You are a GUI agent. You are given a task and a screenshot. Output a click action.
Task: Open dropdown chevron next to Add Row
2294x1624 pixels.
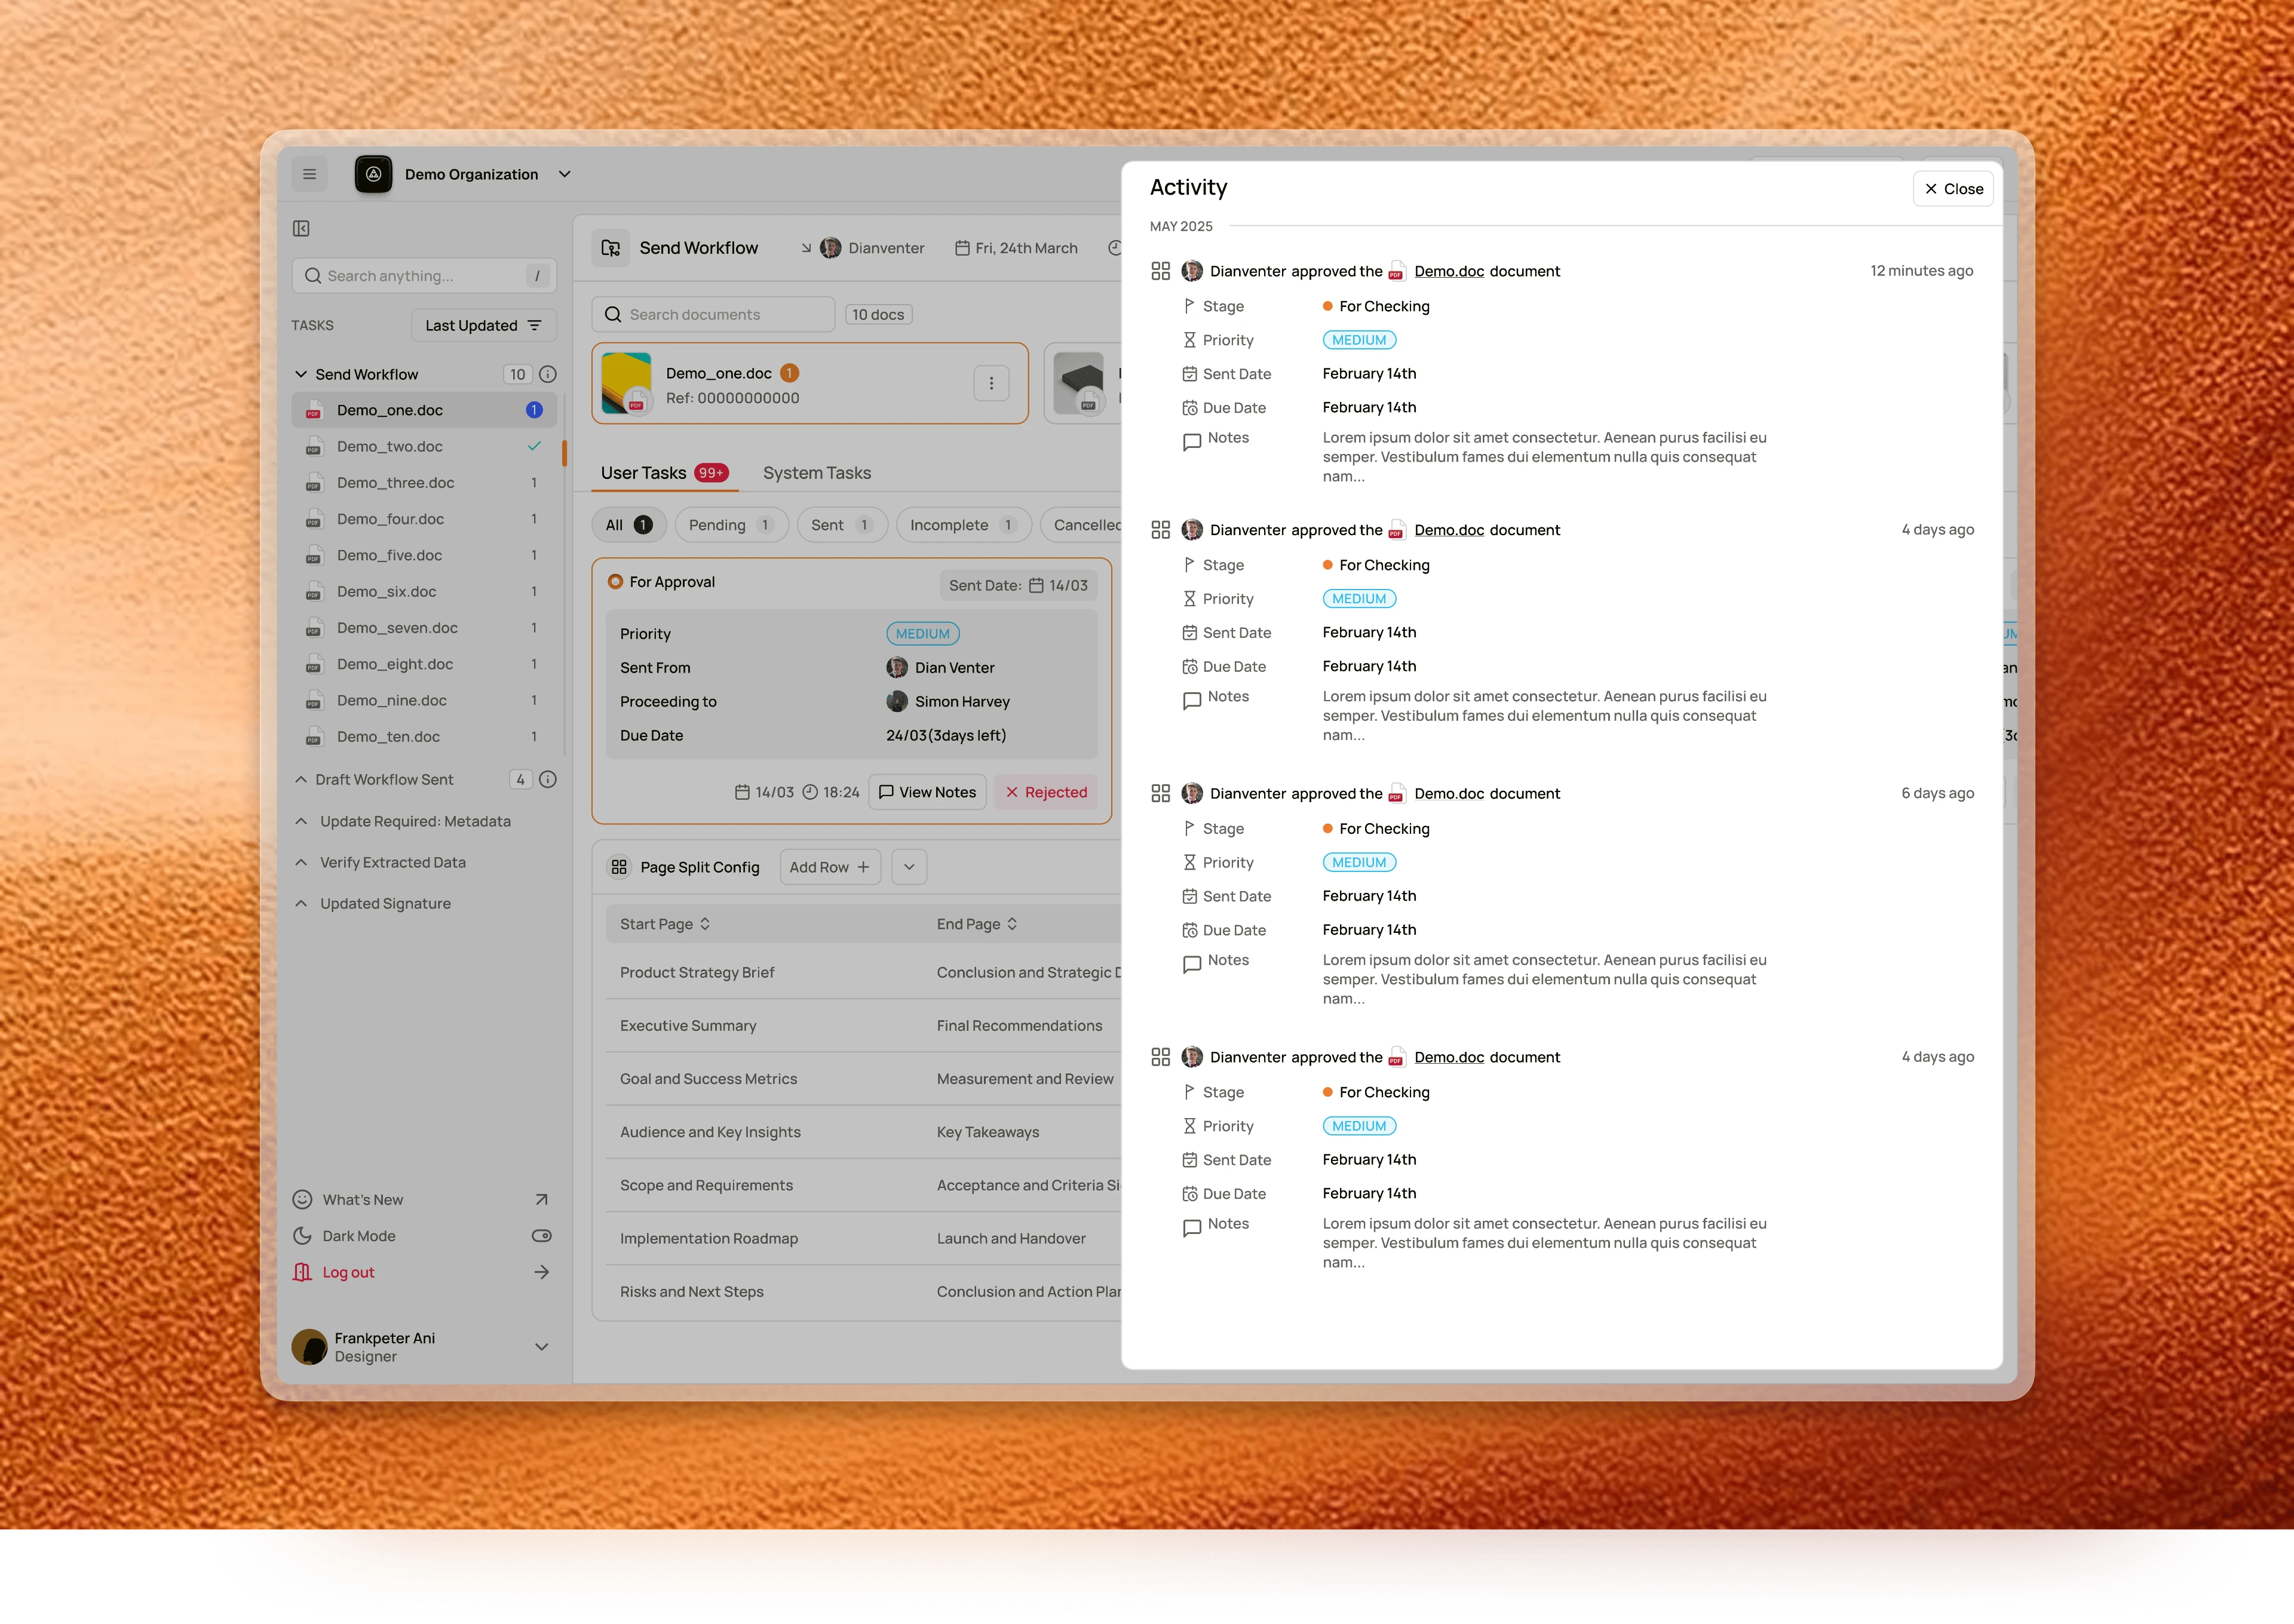click(909, 867)
